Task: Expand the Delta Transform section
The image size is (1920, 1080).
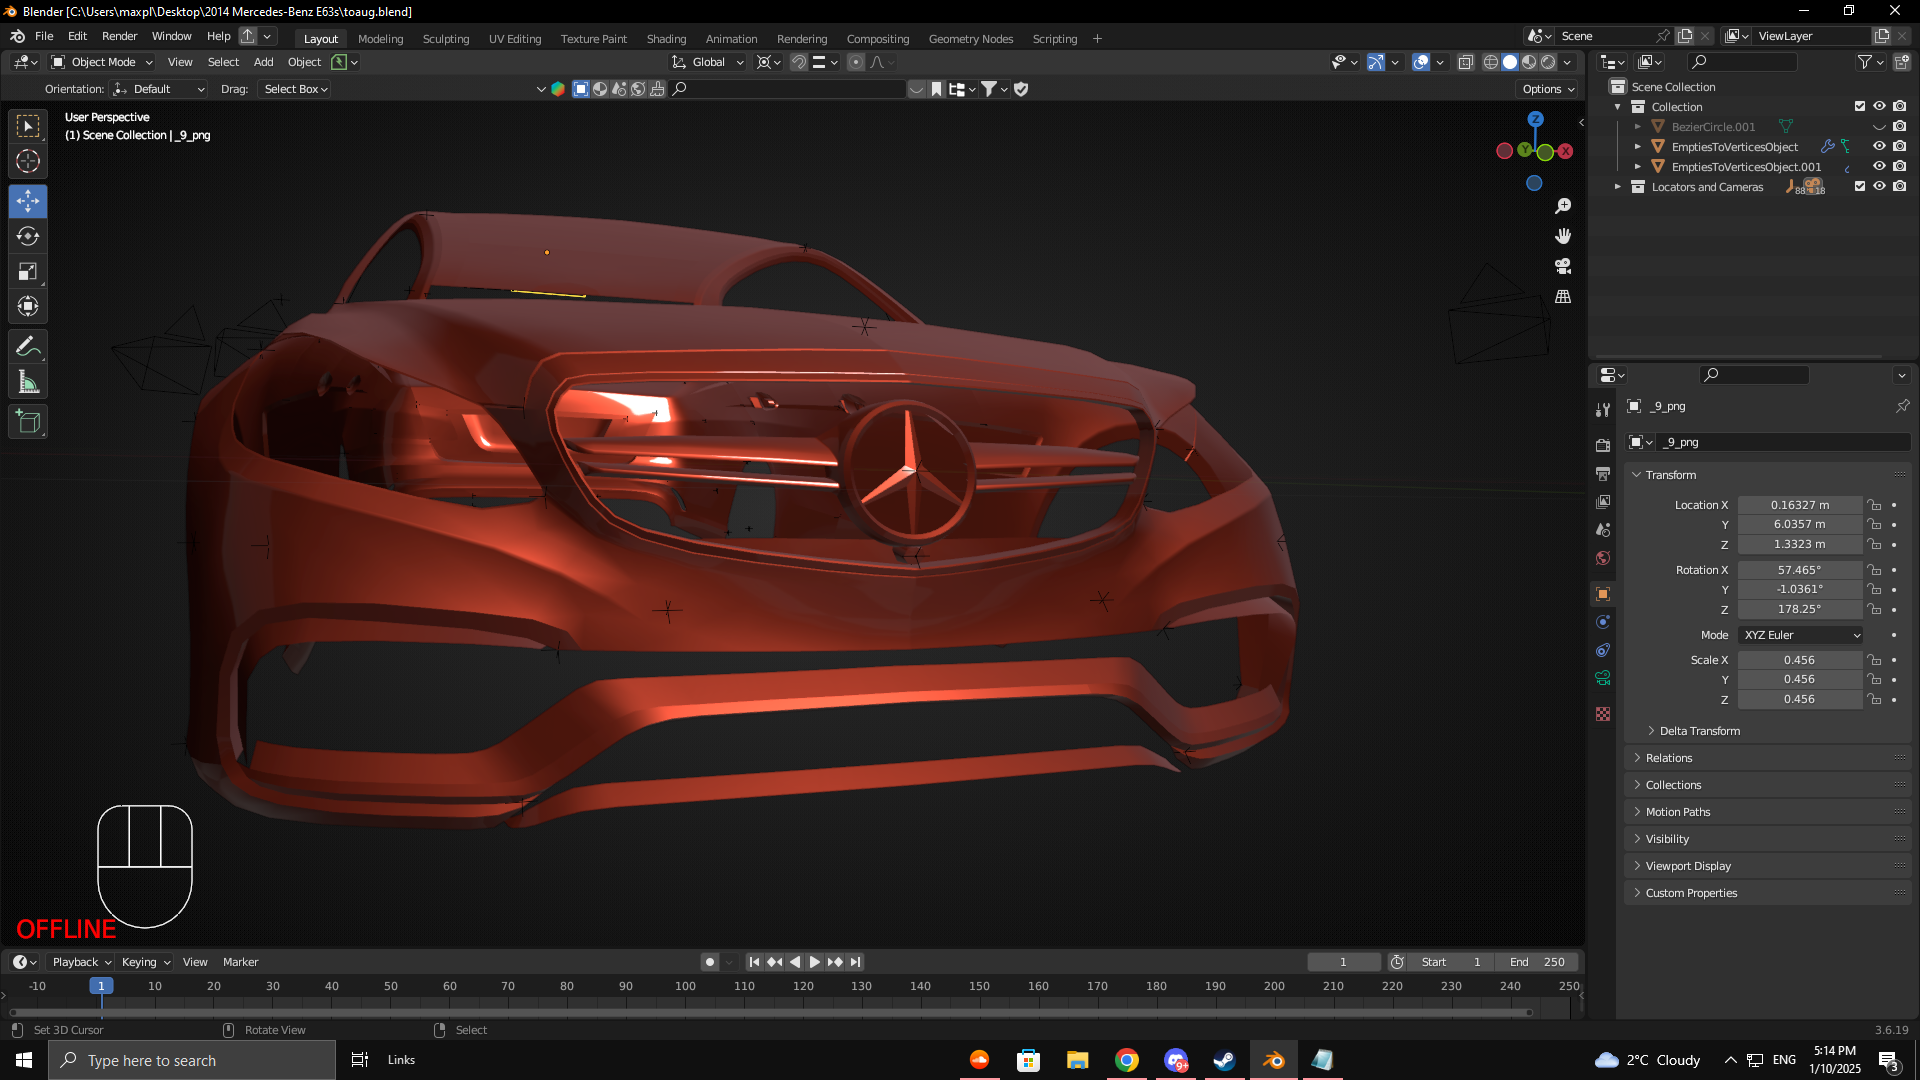Action: (x=1699, y=731)
